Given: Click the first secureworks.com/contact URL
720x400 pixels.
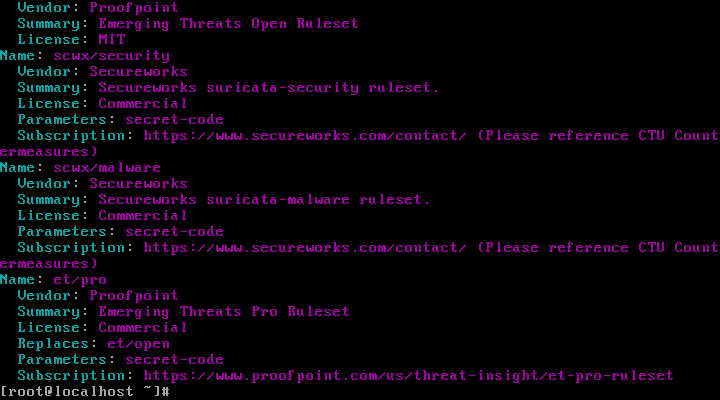Looking at the screenshot, I should coord(305,136).
